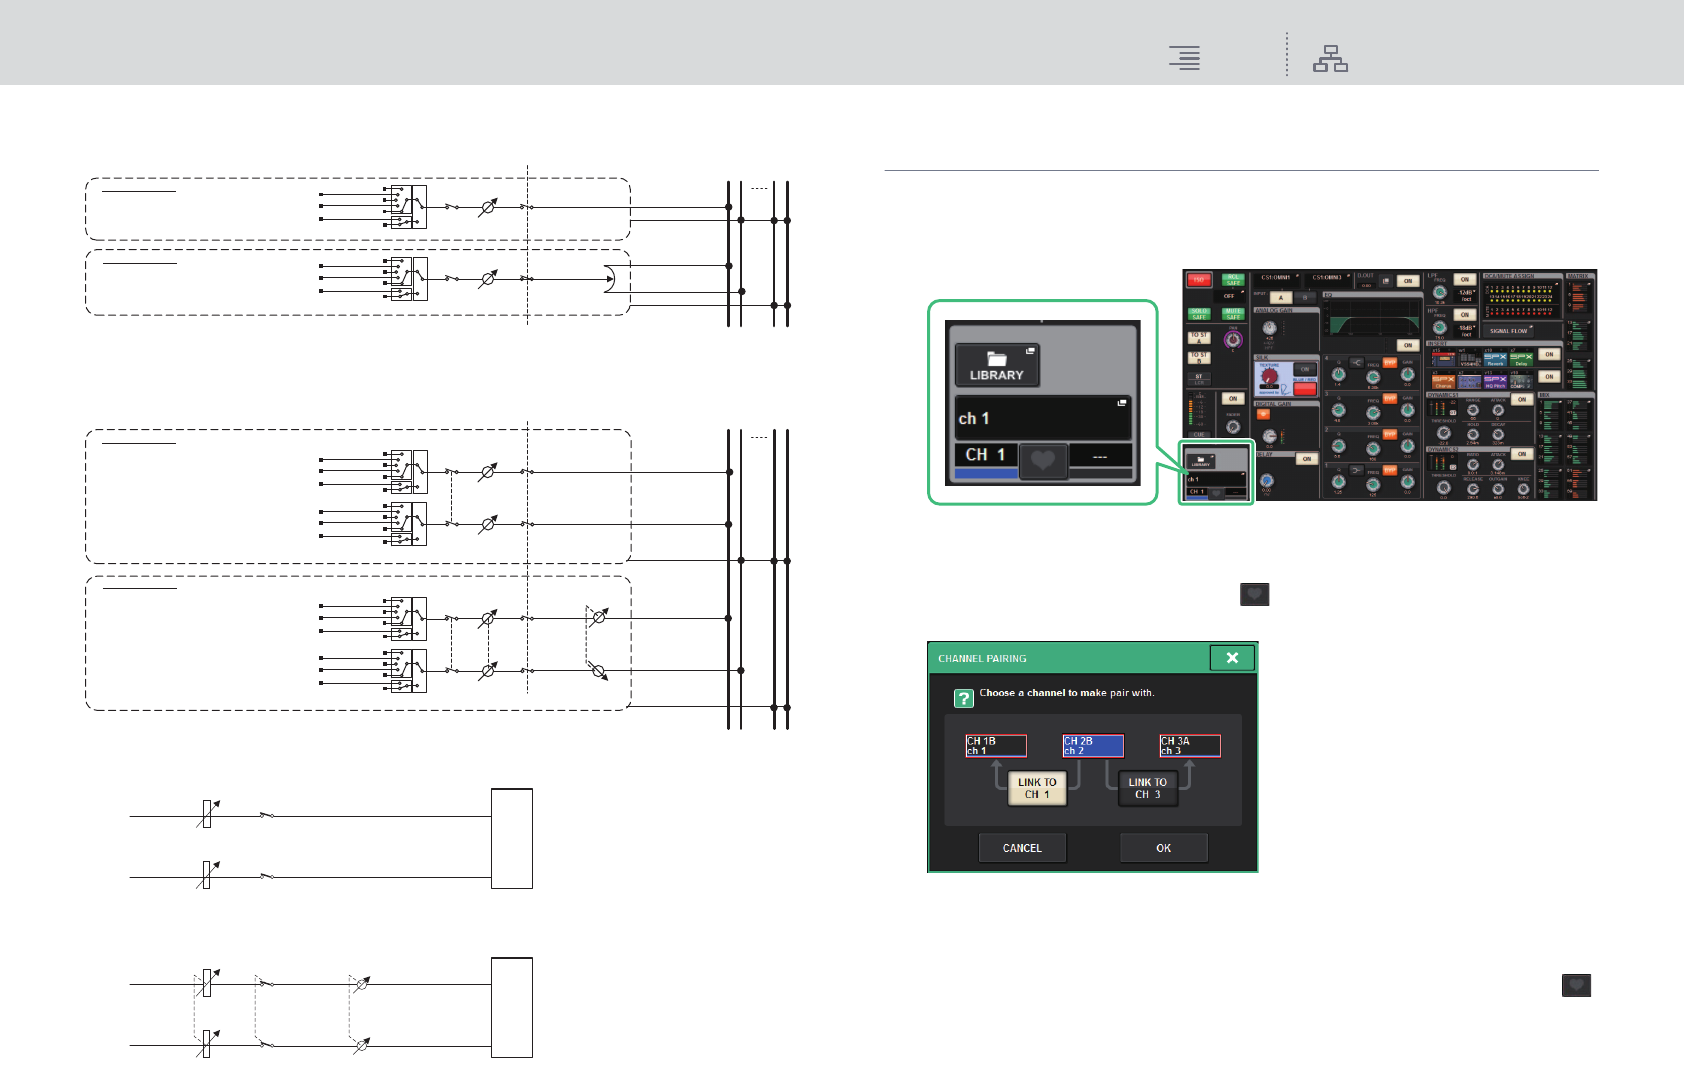Toggle the RCL SAFE button
1684x1068 pixels.
tap(1233, 280)
